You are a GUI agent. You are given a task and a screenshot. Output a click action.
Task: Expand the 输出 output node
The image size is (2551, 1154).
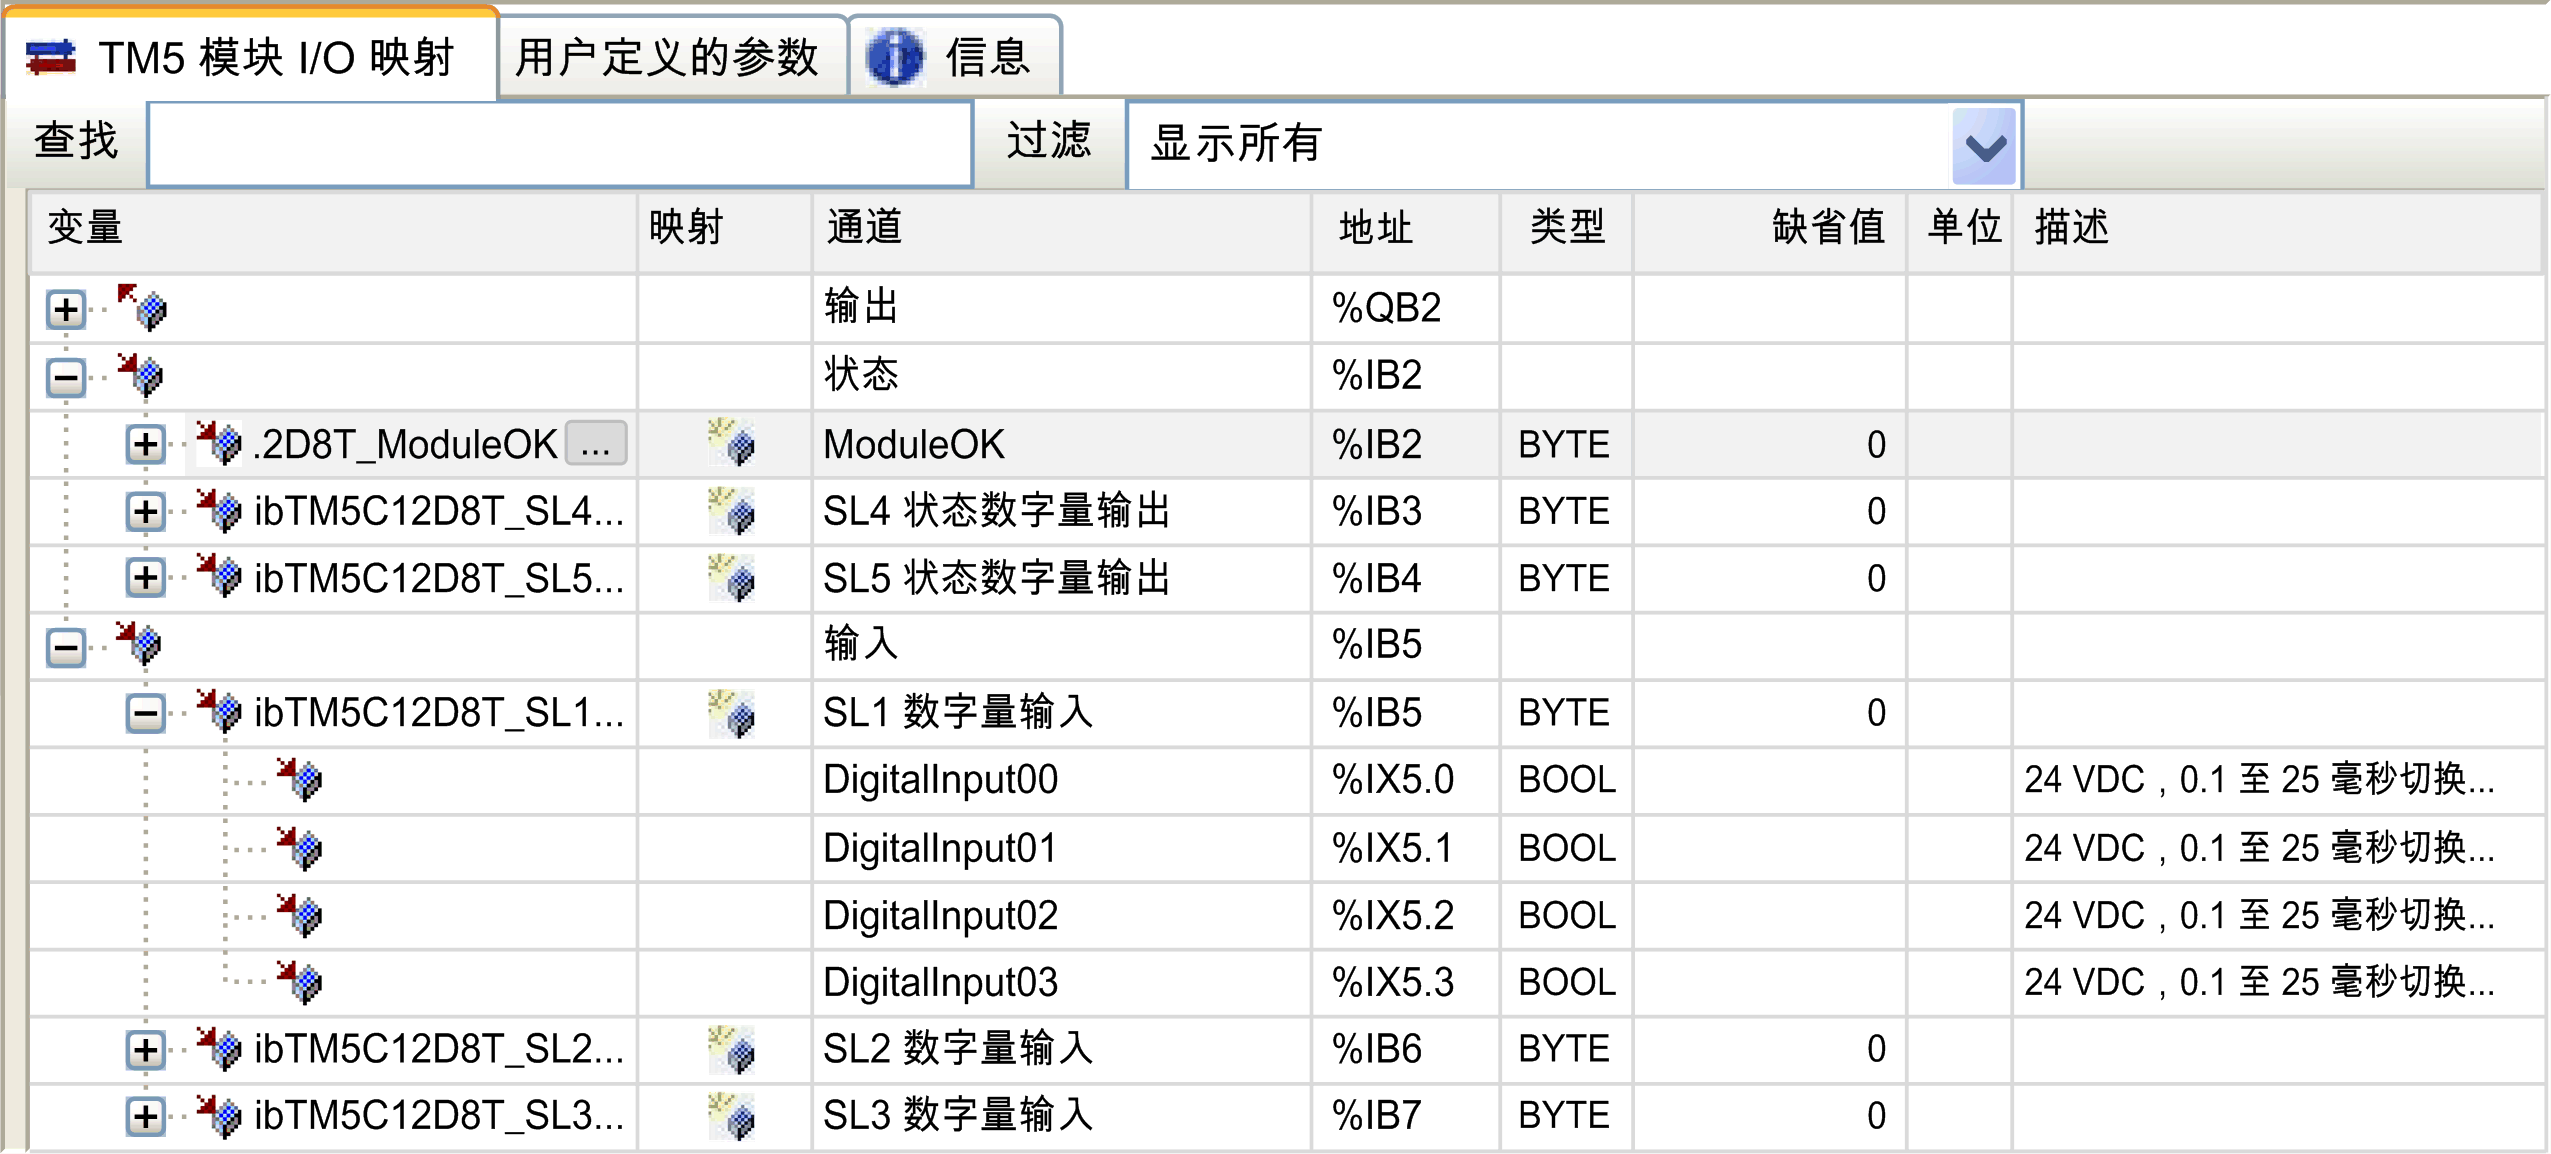tap(66, 309)
